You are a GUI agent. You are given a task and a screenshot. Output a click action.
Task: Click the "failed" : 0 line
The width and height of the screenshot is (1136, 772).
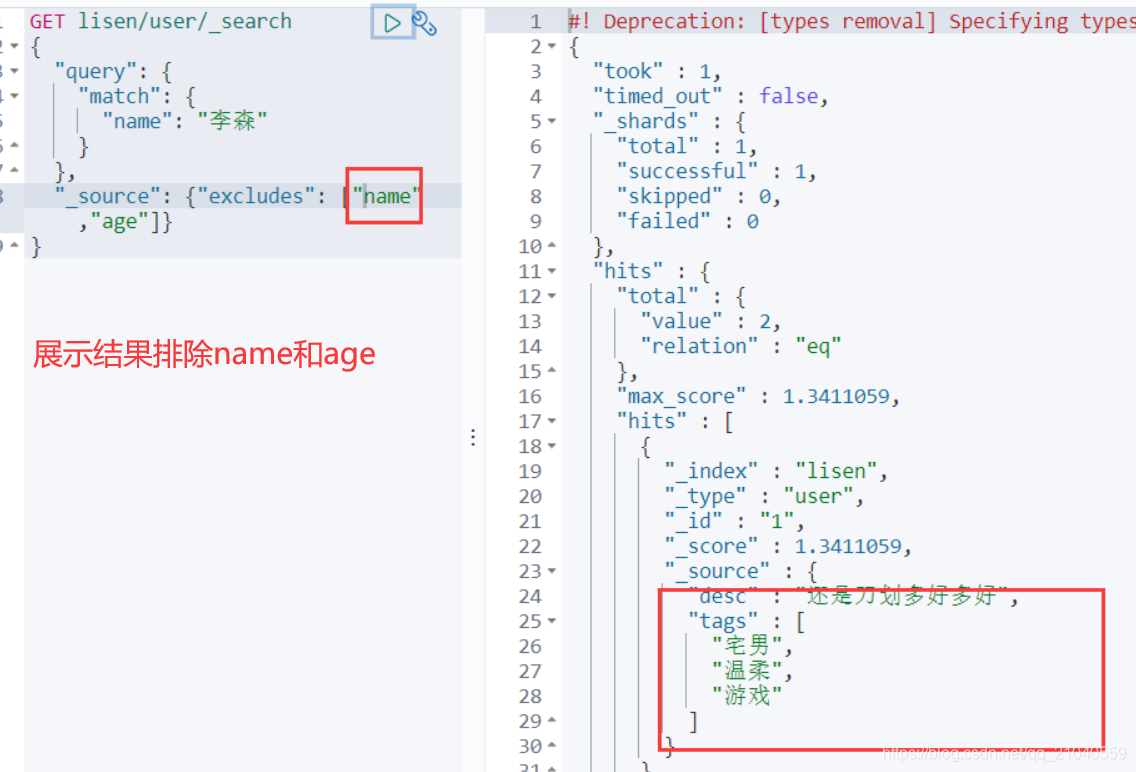point(688,222)
